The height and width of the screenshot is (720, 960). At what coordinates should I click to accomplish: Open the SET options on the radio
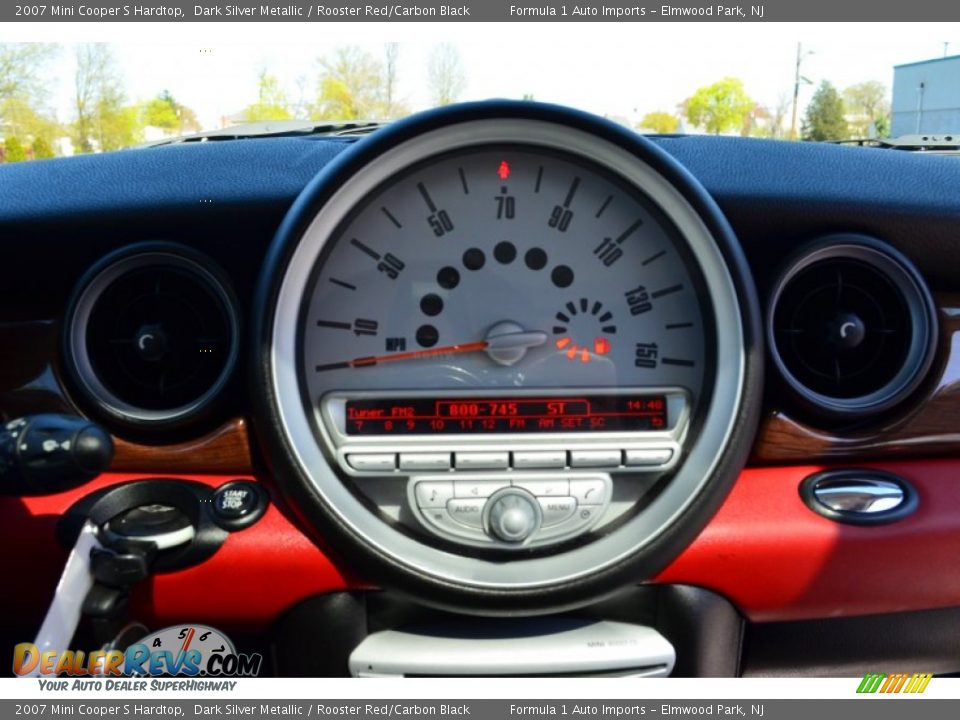(x=572, y=424)
